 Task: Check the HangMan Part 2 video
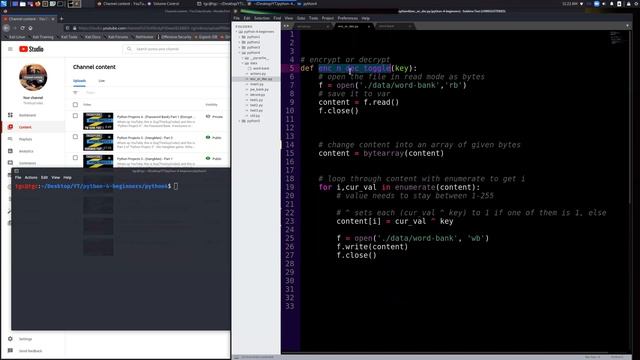(75, 137)
